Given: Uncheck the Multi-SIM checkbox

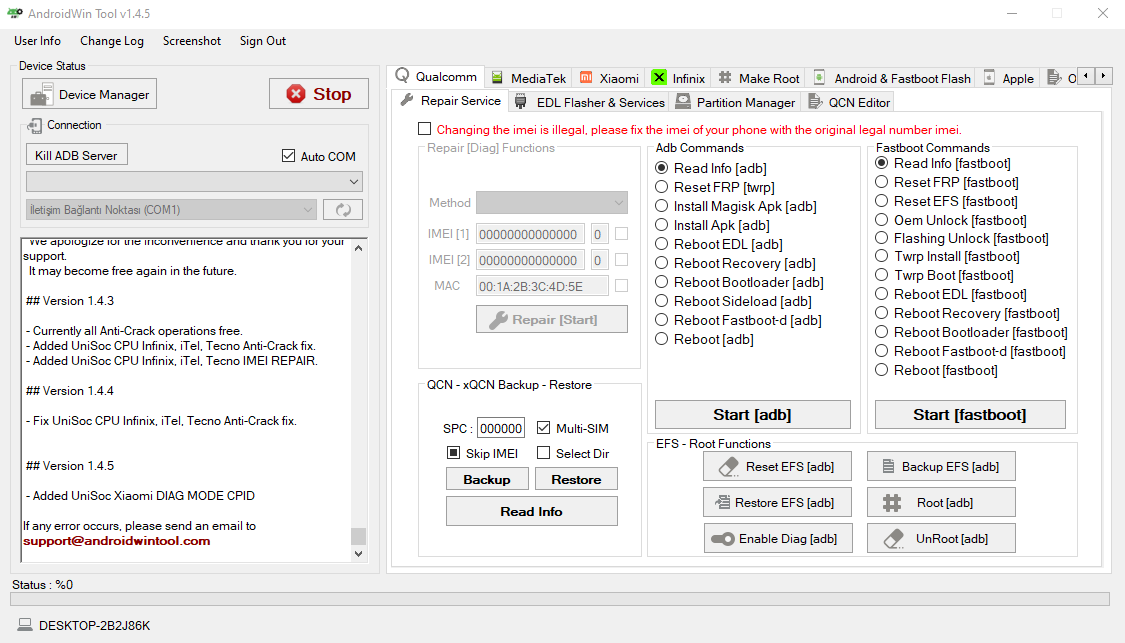Looking at the screenshot, I should coord(544,428).
